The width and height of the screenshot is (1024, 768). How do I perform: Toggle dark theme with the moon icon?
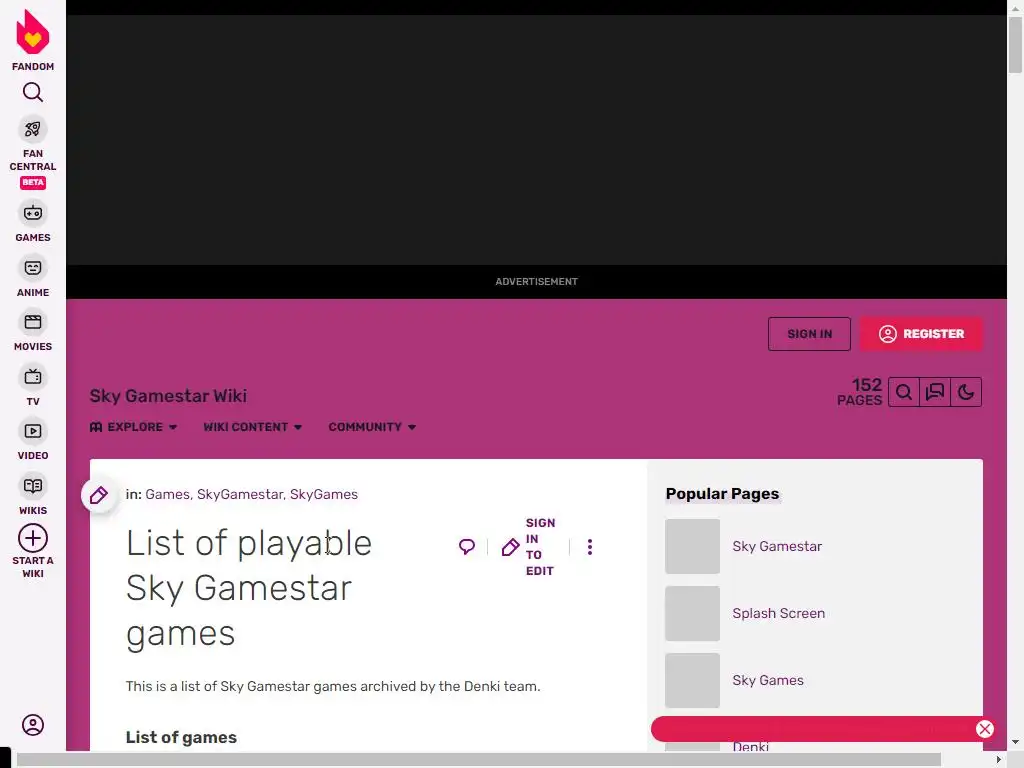point(966,392)
